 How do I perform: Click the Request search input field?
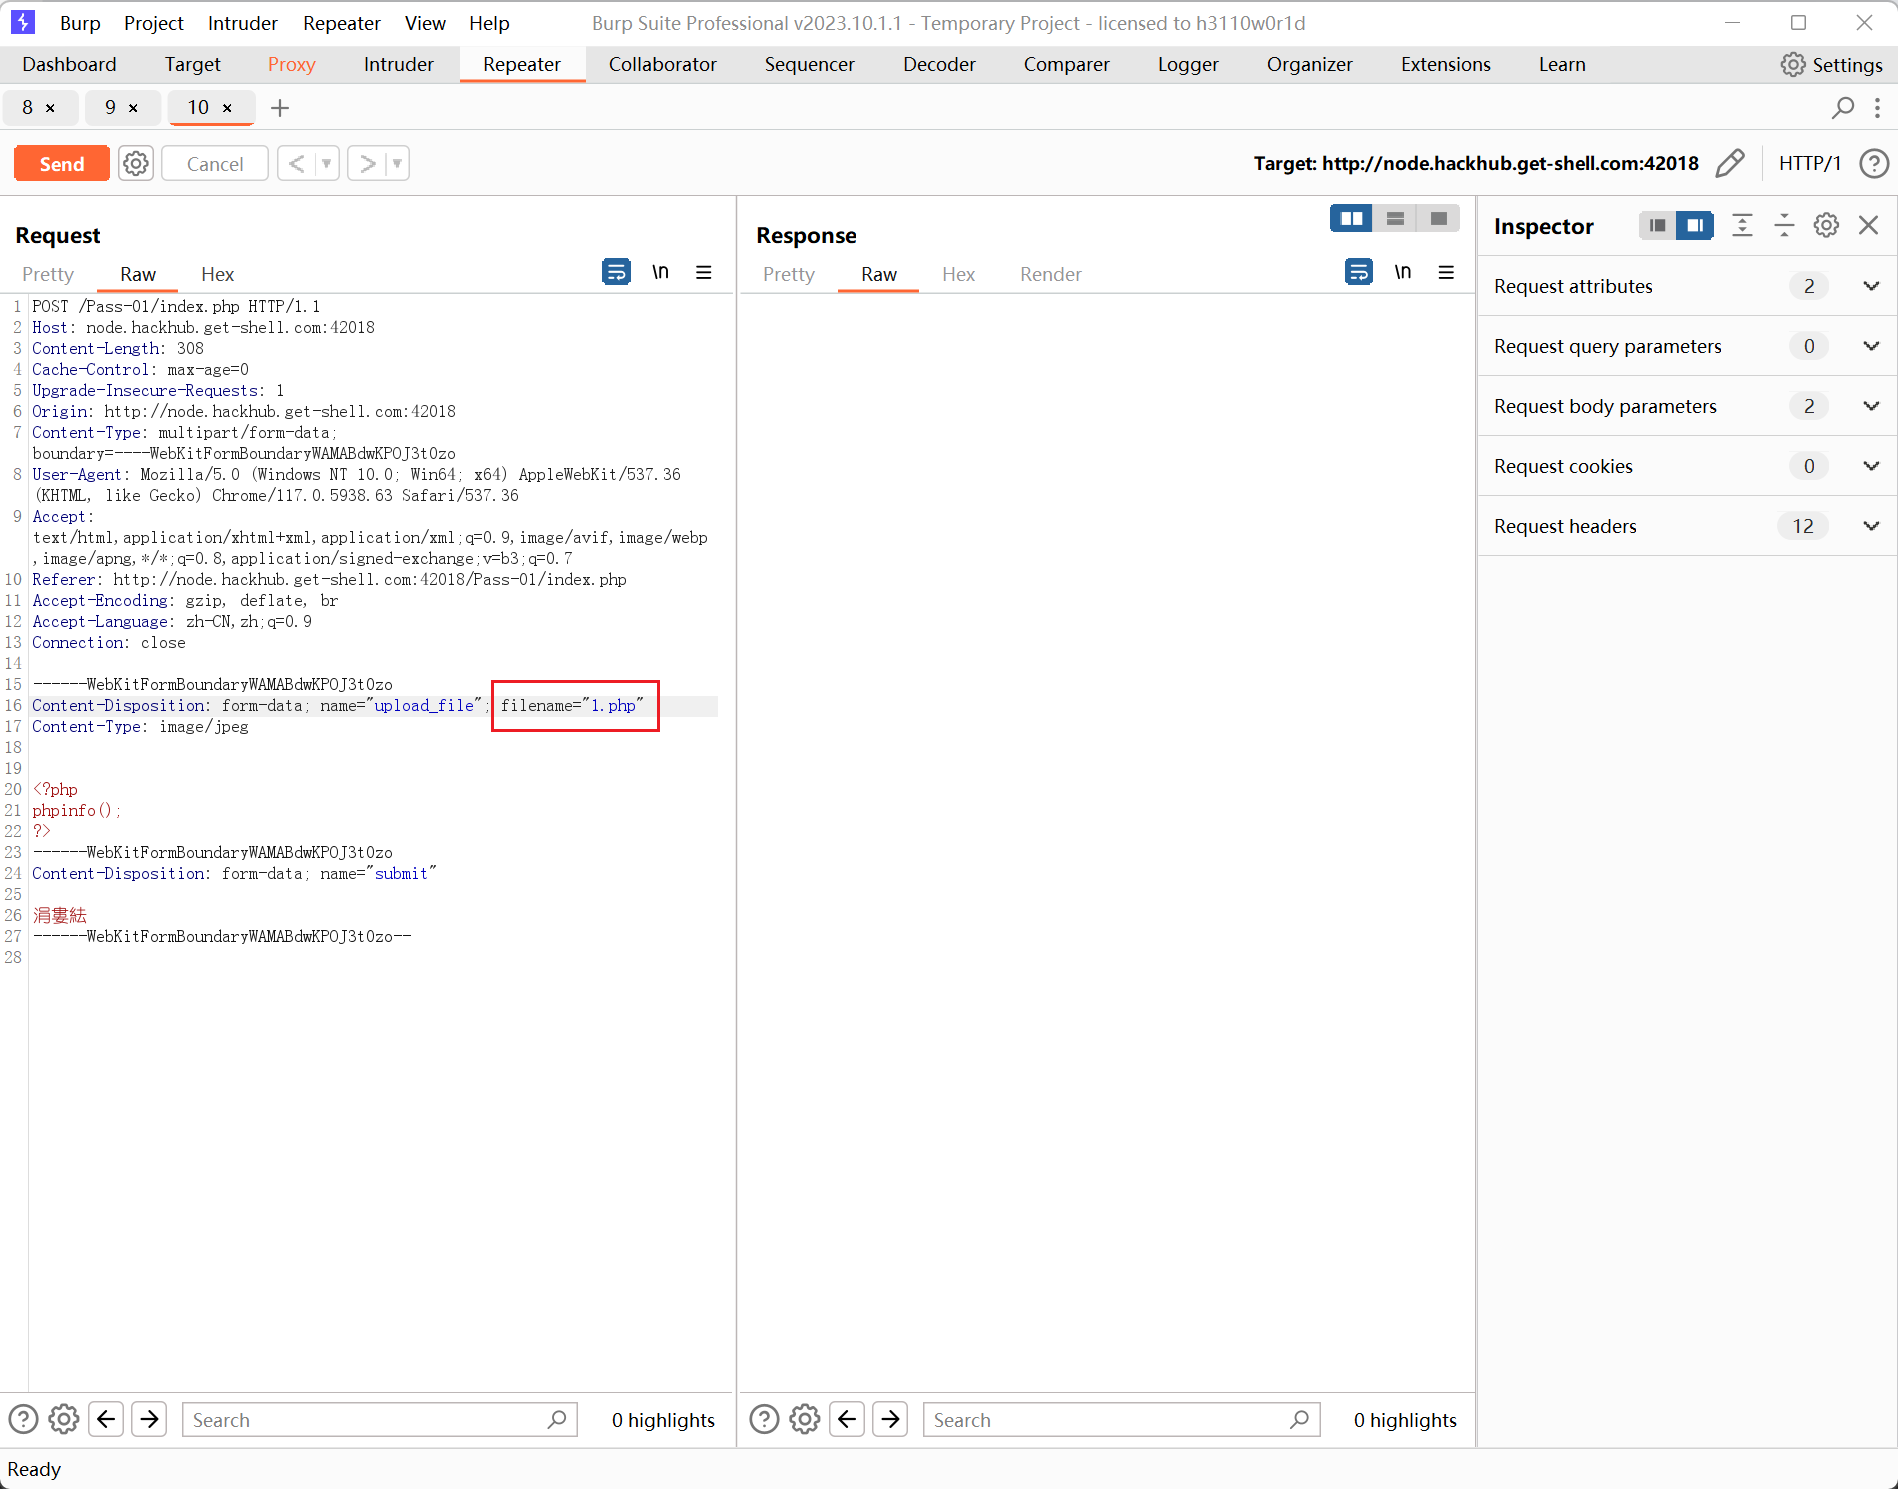point(379,1419)
